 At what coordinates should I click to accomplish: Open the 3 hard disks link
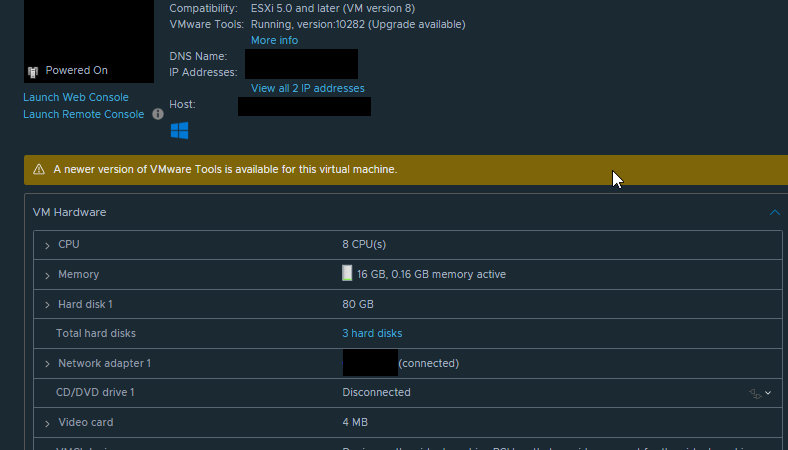[372, 333]
